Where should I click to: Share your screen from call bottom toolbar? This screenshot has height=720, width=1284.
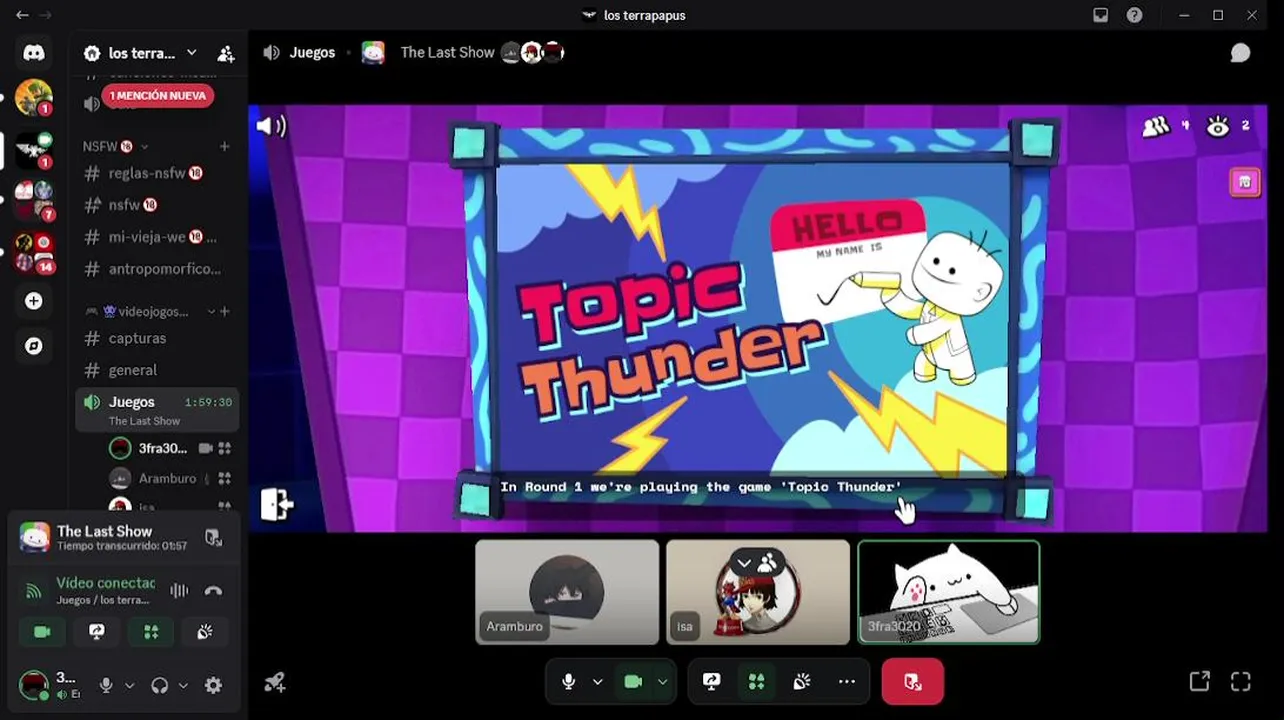point(712,681)
